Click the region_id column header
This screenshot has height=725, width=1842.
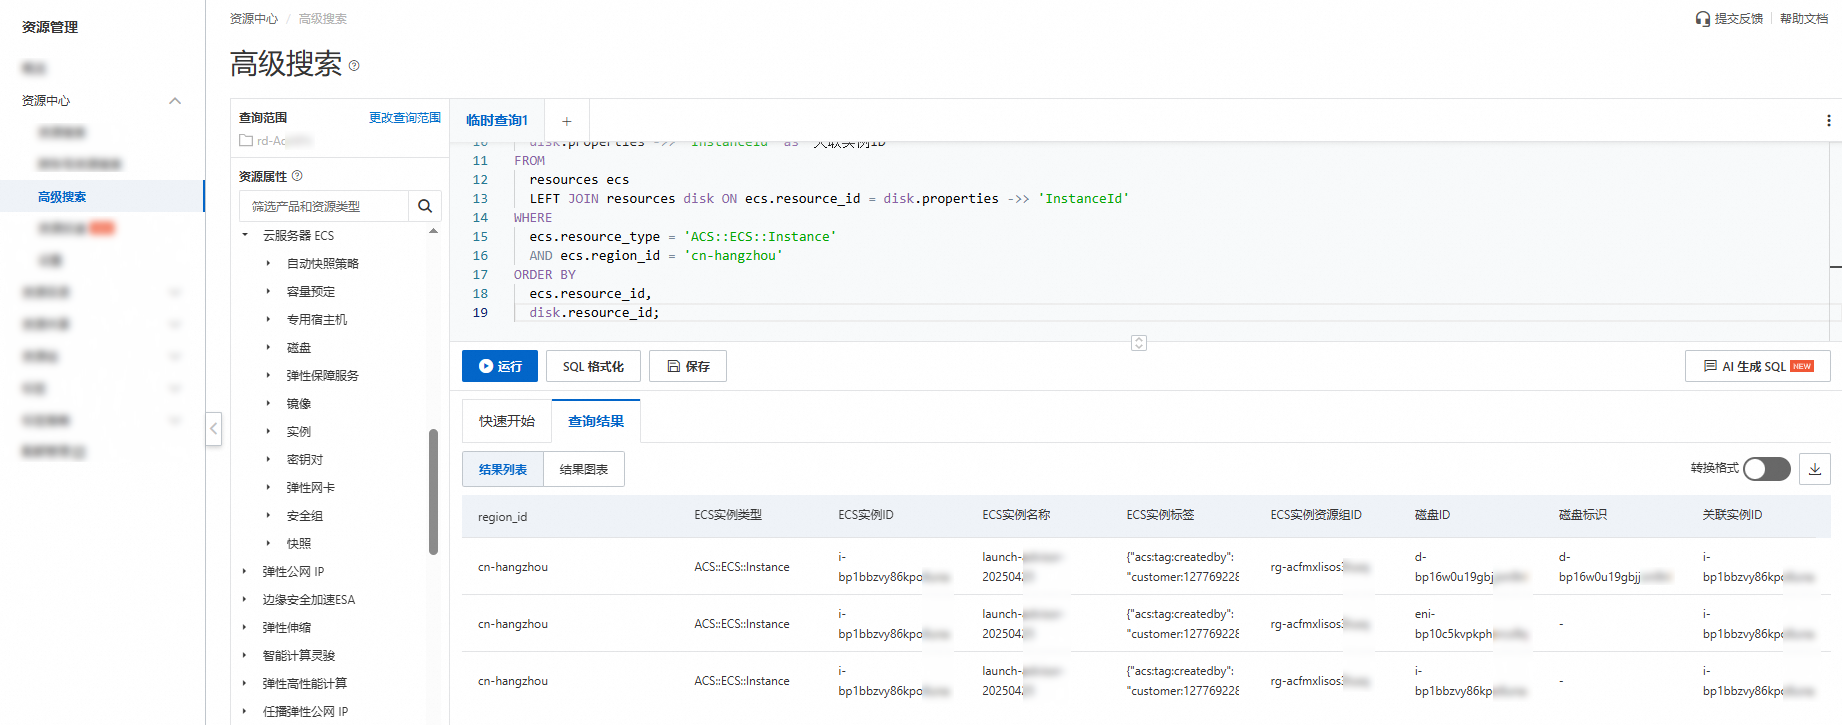coord(502,517)
